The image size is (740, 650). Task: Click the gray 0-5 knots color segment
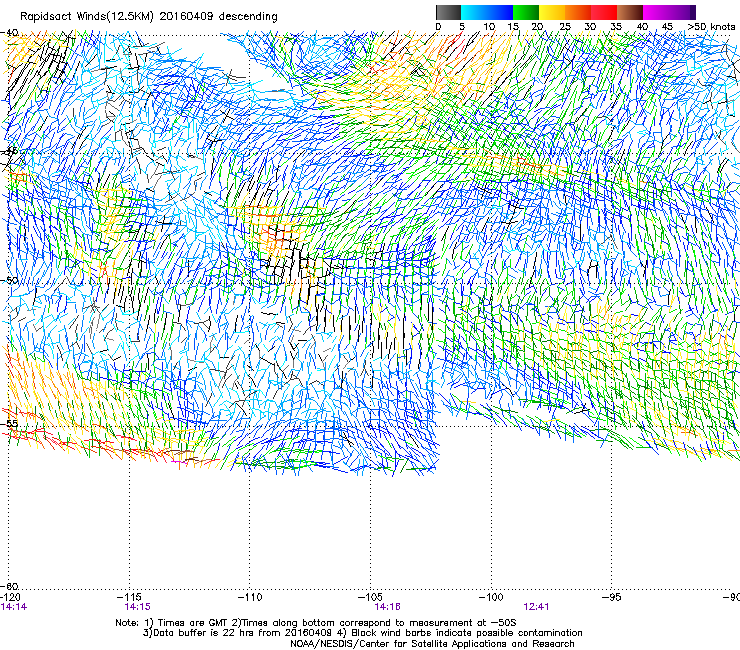pos(448,12)
